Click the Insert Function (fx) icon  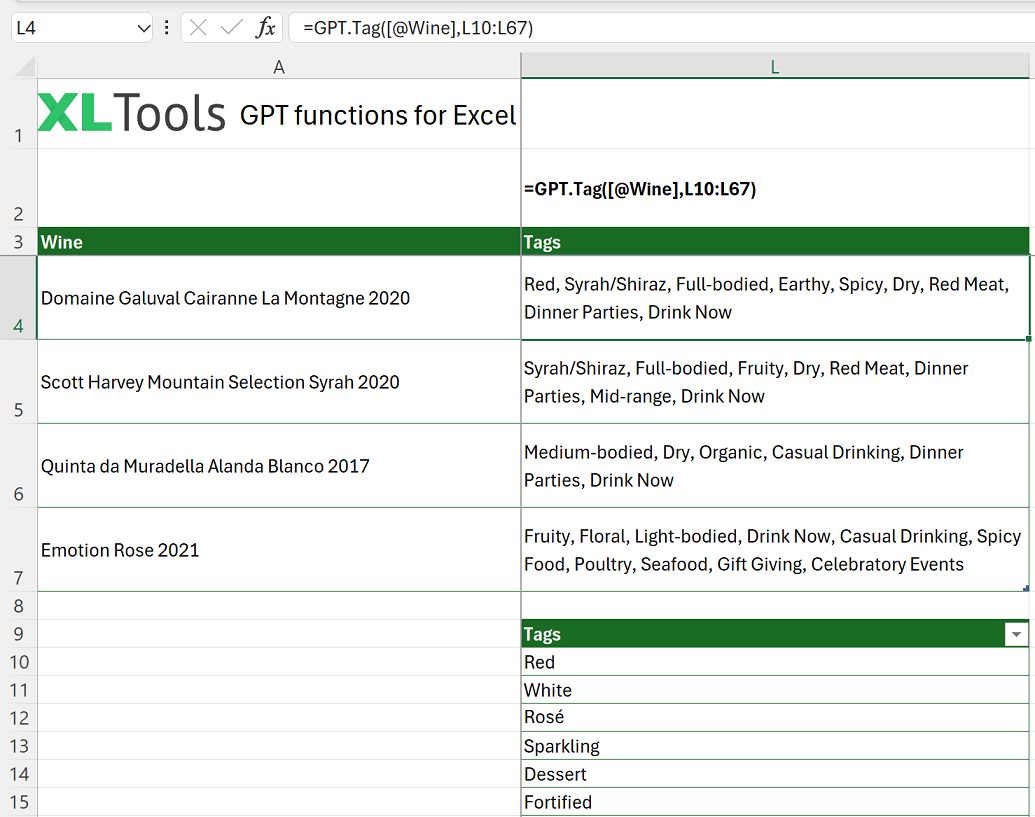[x=266, y=28]
